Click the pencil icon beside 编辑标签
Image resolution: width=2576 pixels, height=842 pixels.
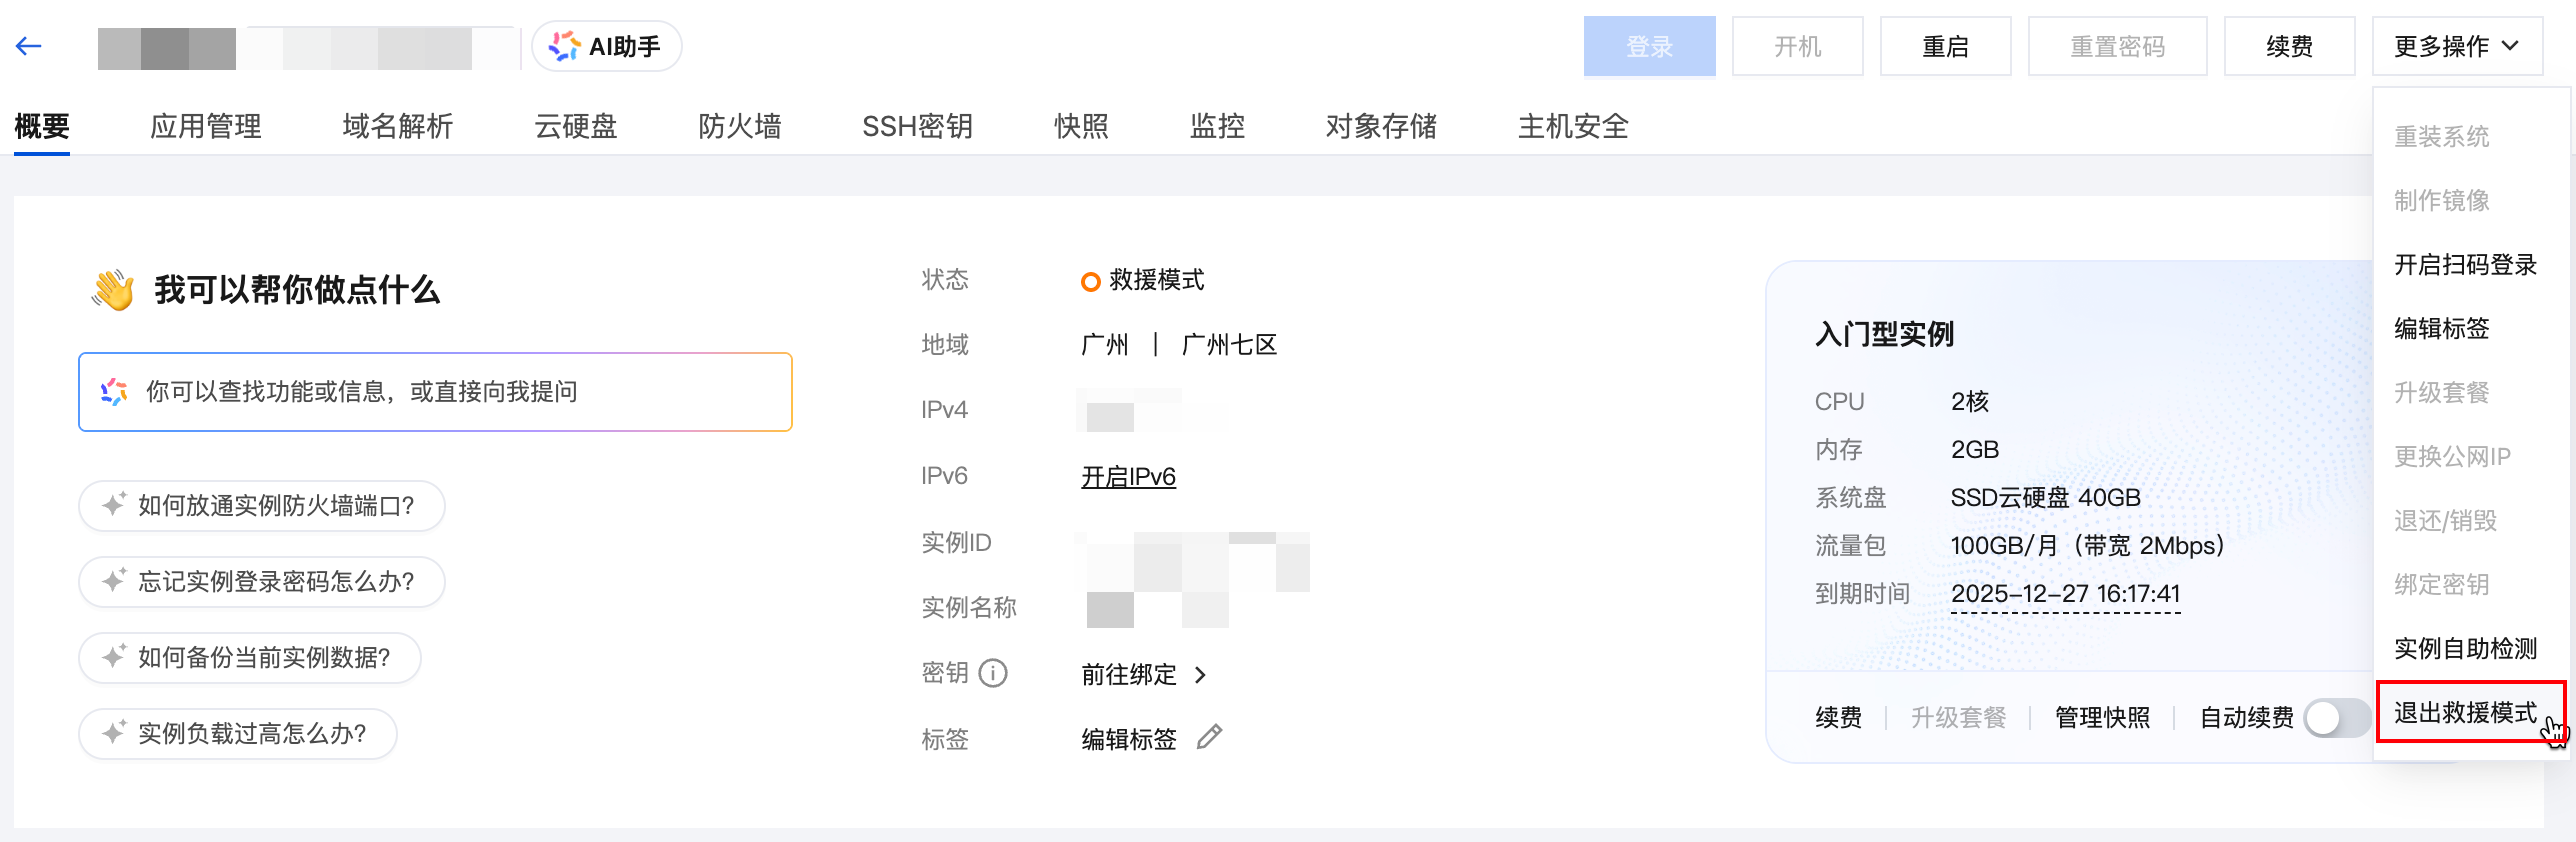pos(1210,738)
